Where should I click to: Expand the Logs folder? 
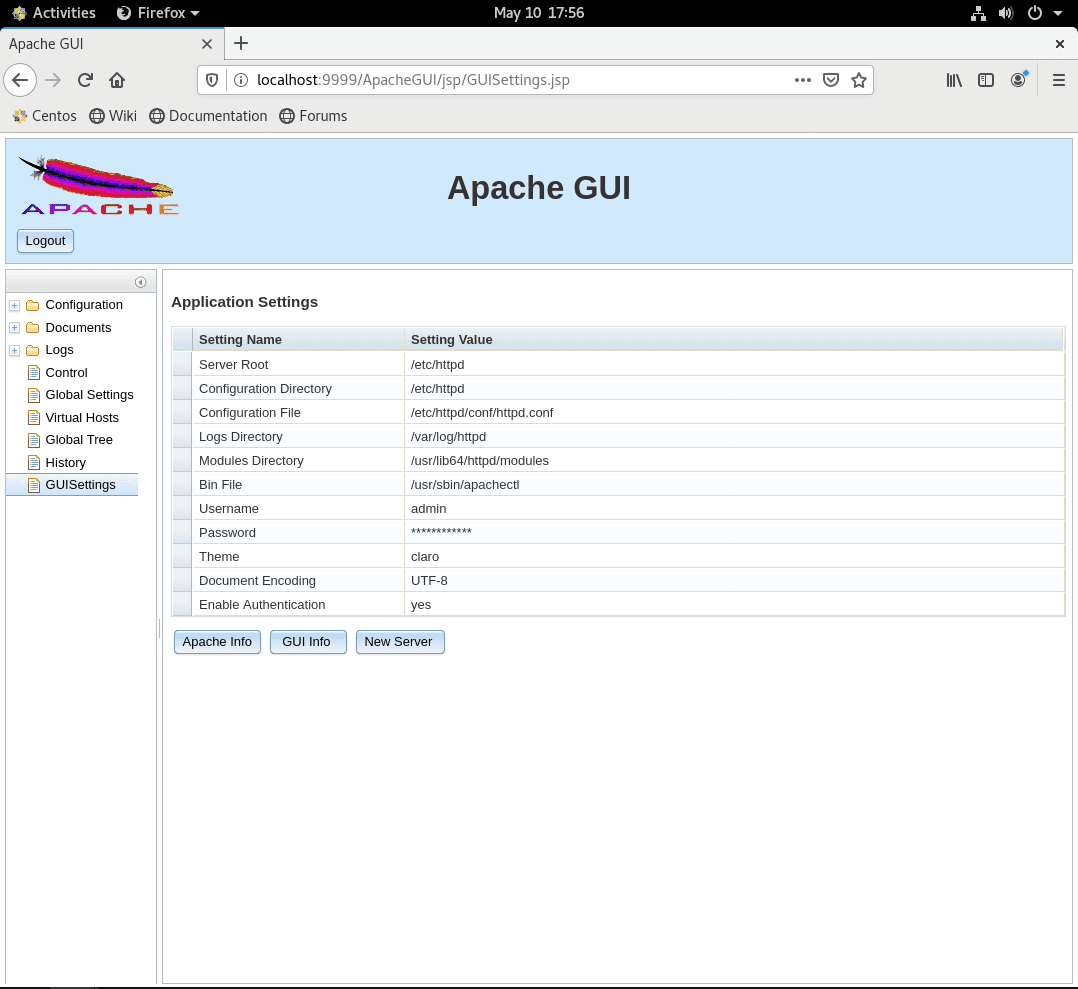14,349
